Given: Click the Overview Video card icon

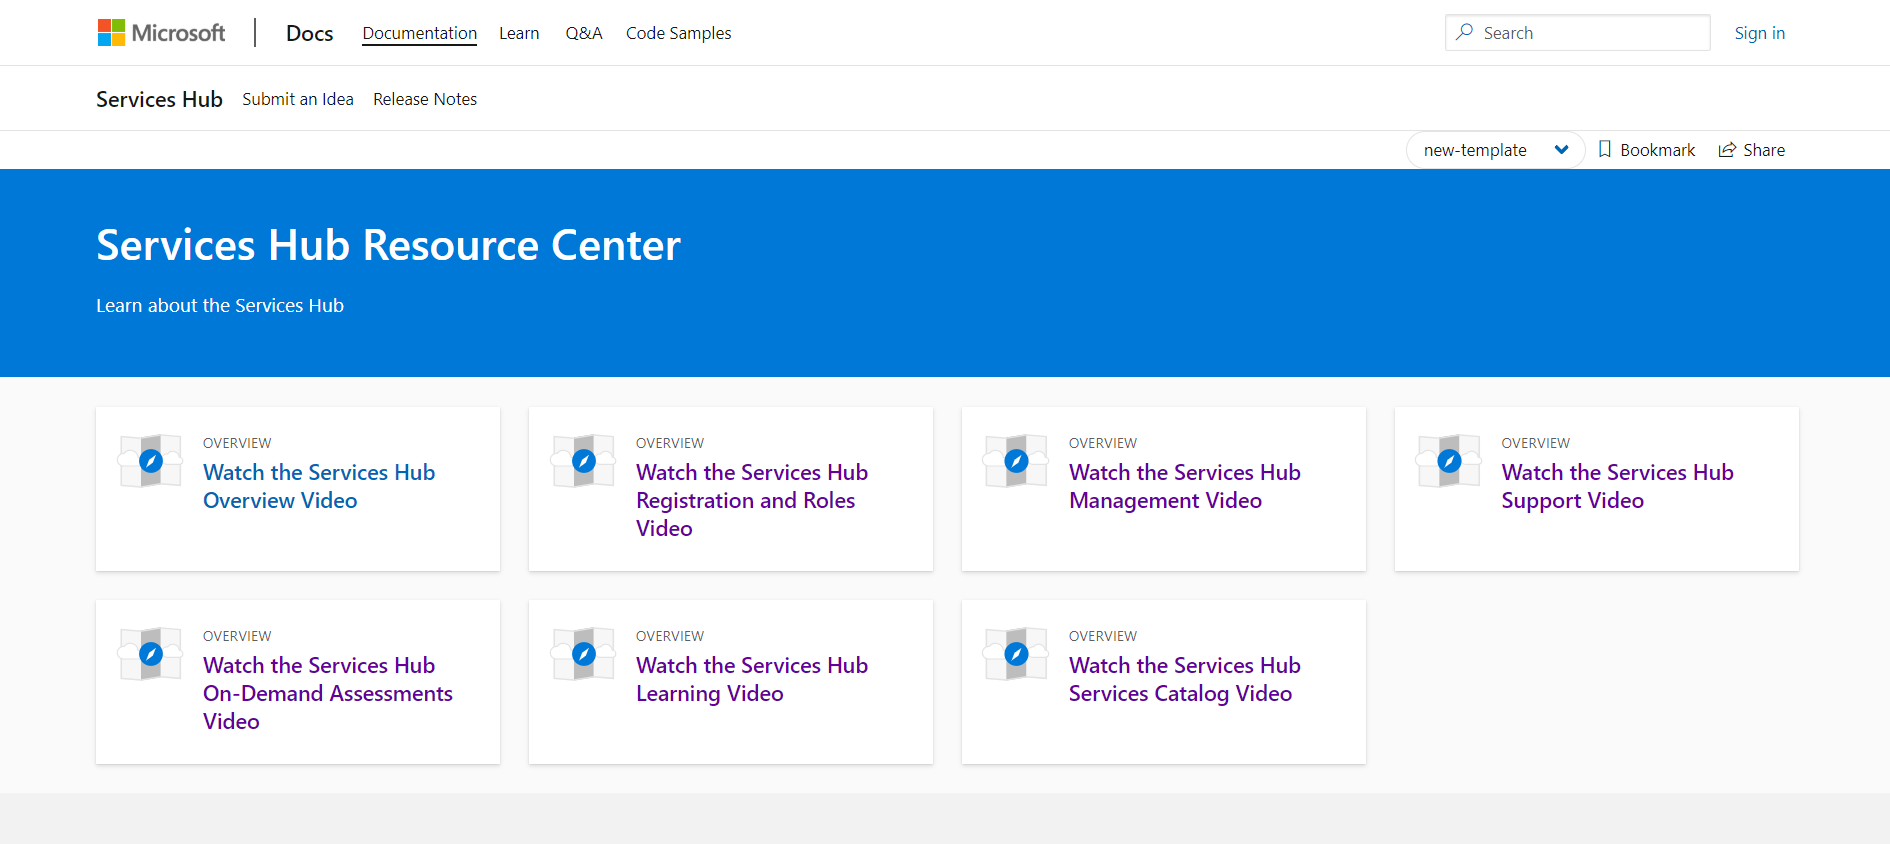Looking at the screenshot, I should 151,461.
